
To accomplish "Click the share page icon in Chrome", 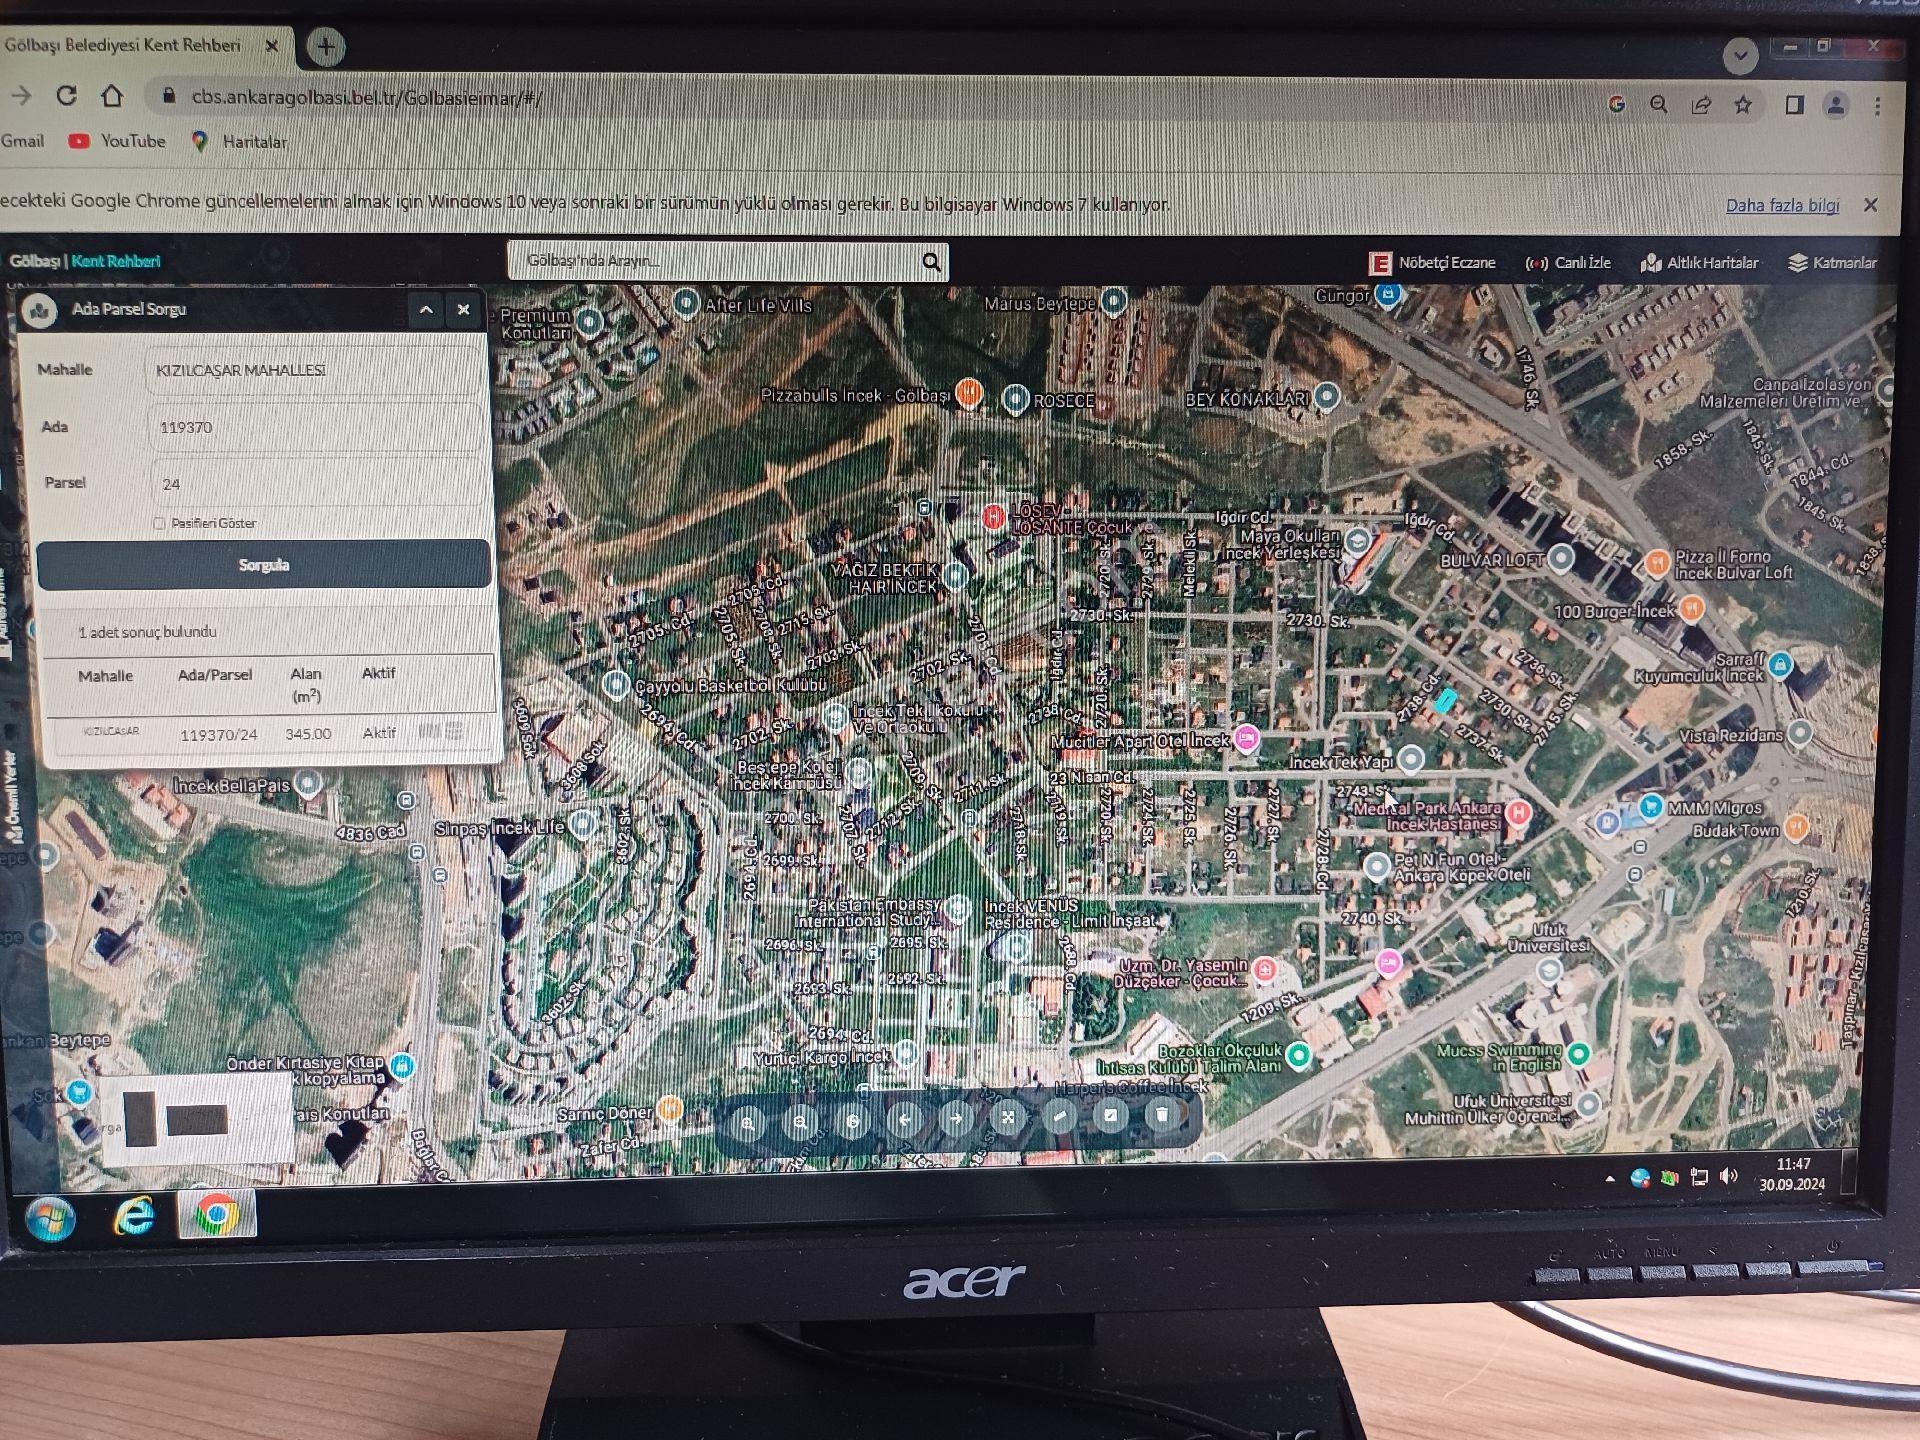I will (x=1701, y=105).
